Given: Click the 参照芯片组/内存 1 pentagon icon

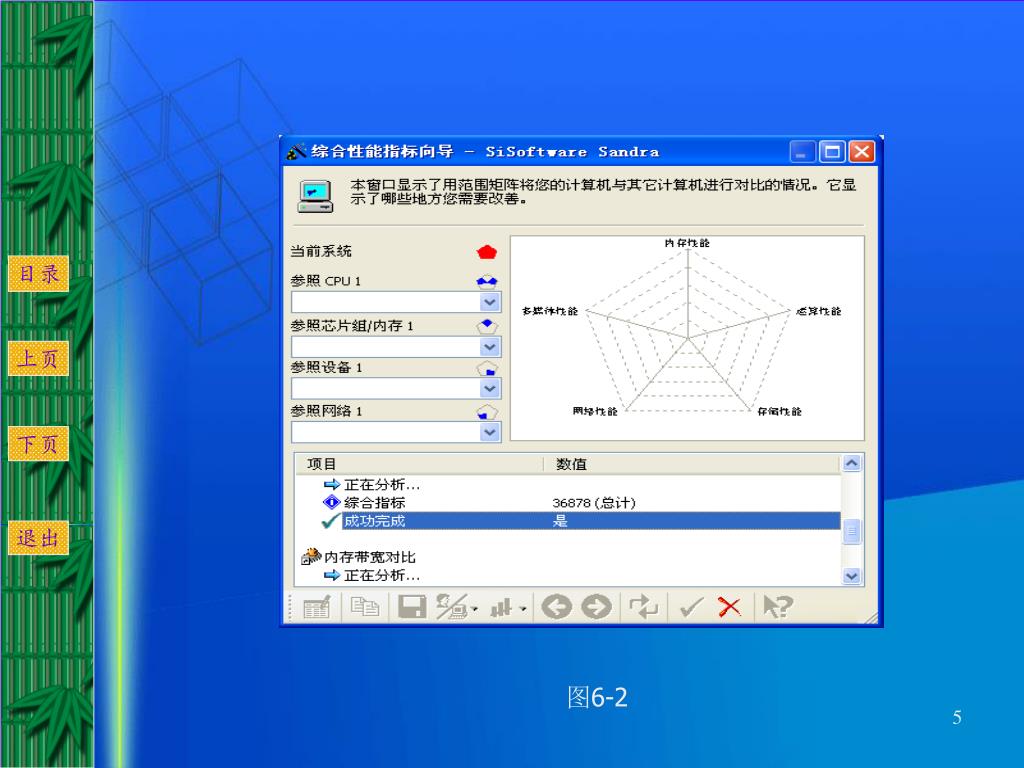Looking at the screenshot, I should point(487,325).
